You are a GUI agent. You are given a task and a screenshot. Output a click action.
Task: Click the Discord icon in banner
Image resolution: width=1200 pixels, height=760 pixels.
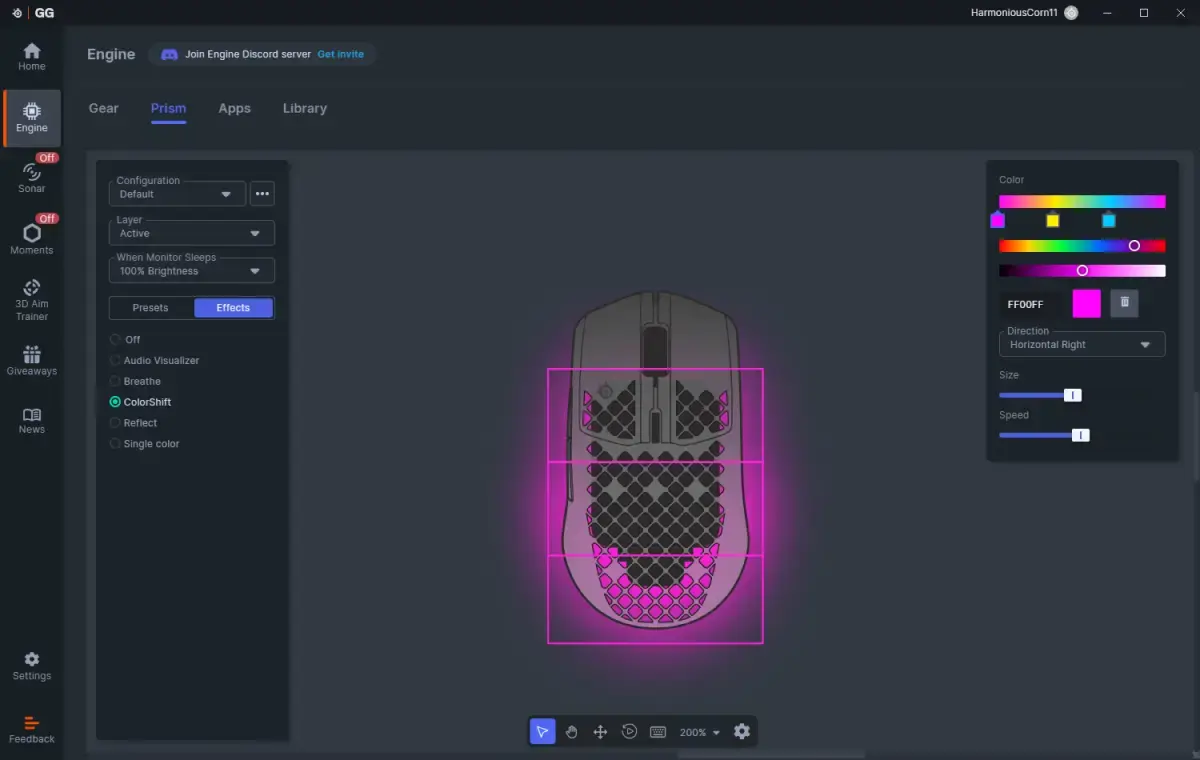pos(169,54)
